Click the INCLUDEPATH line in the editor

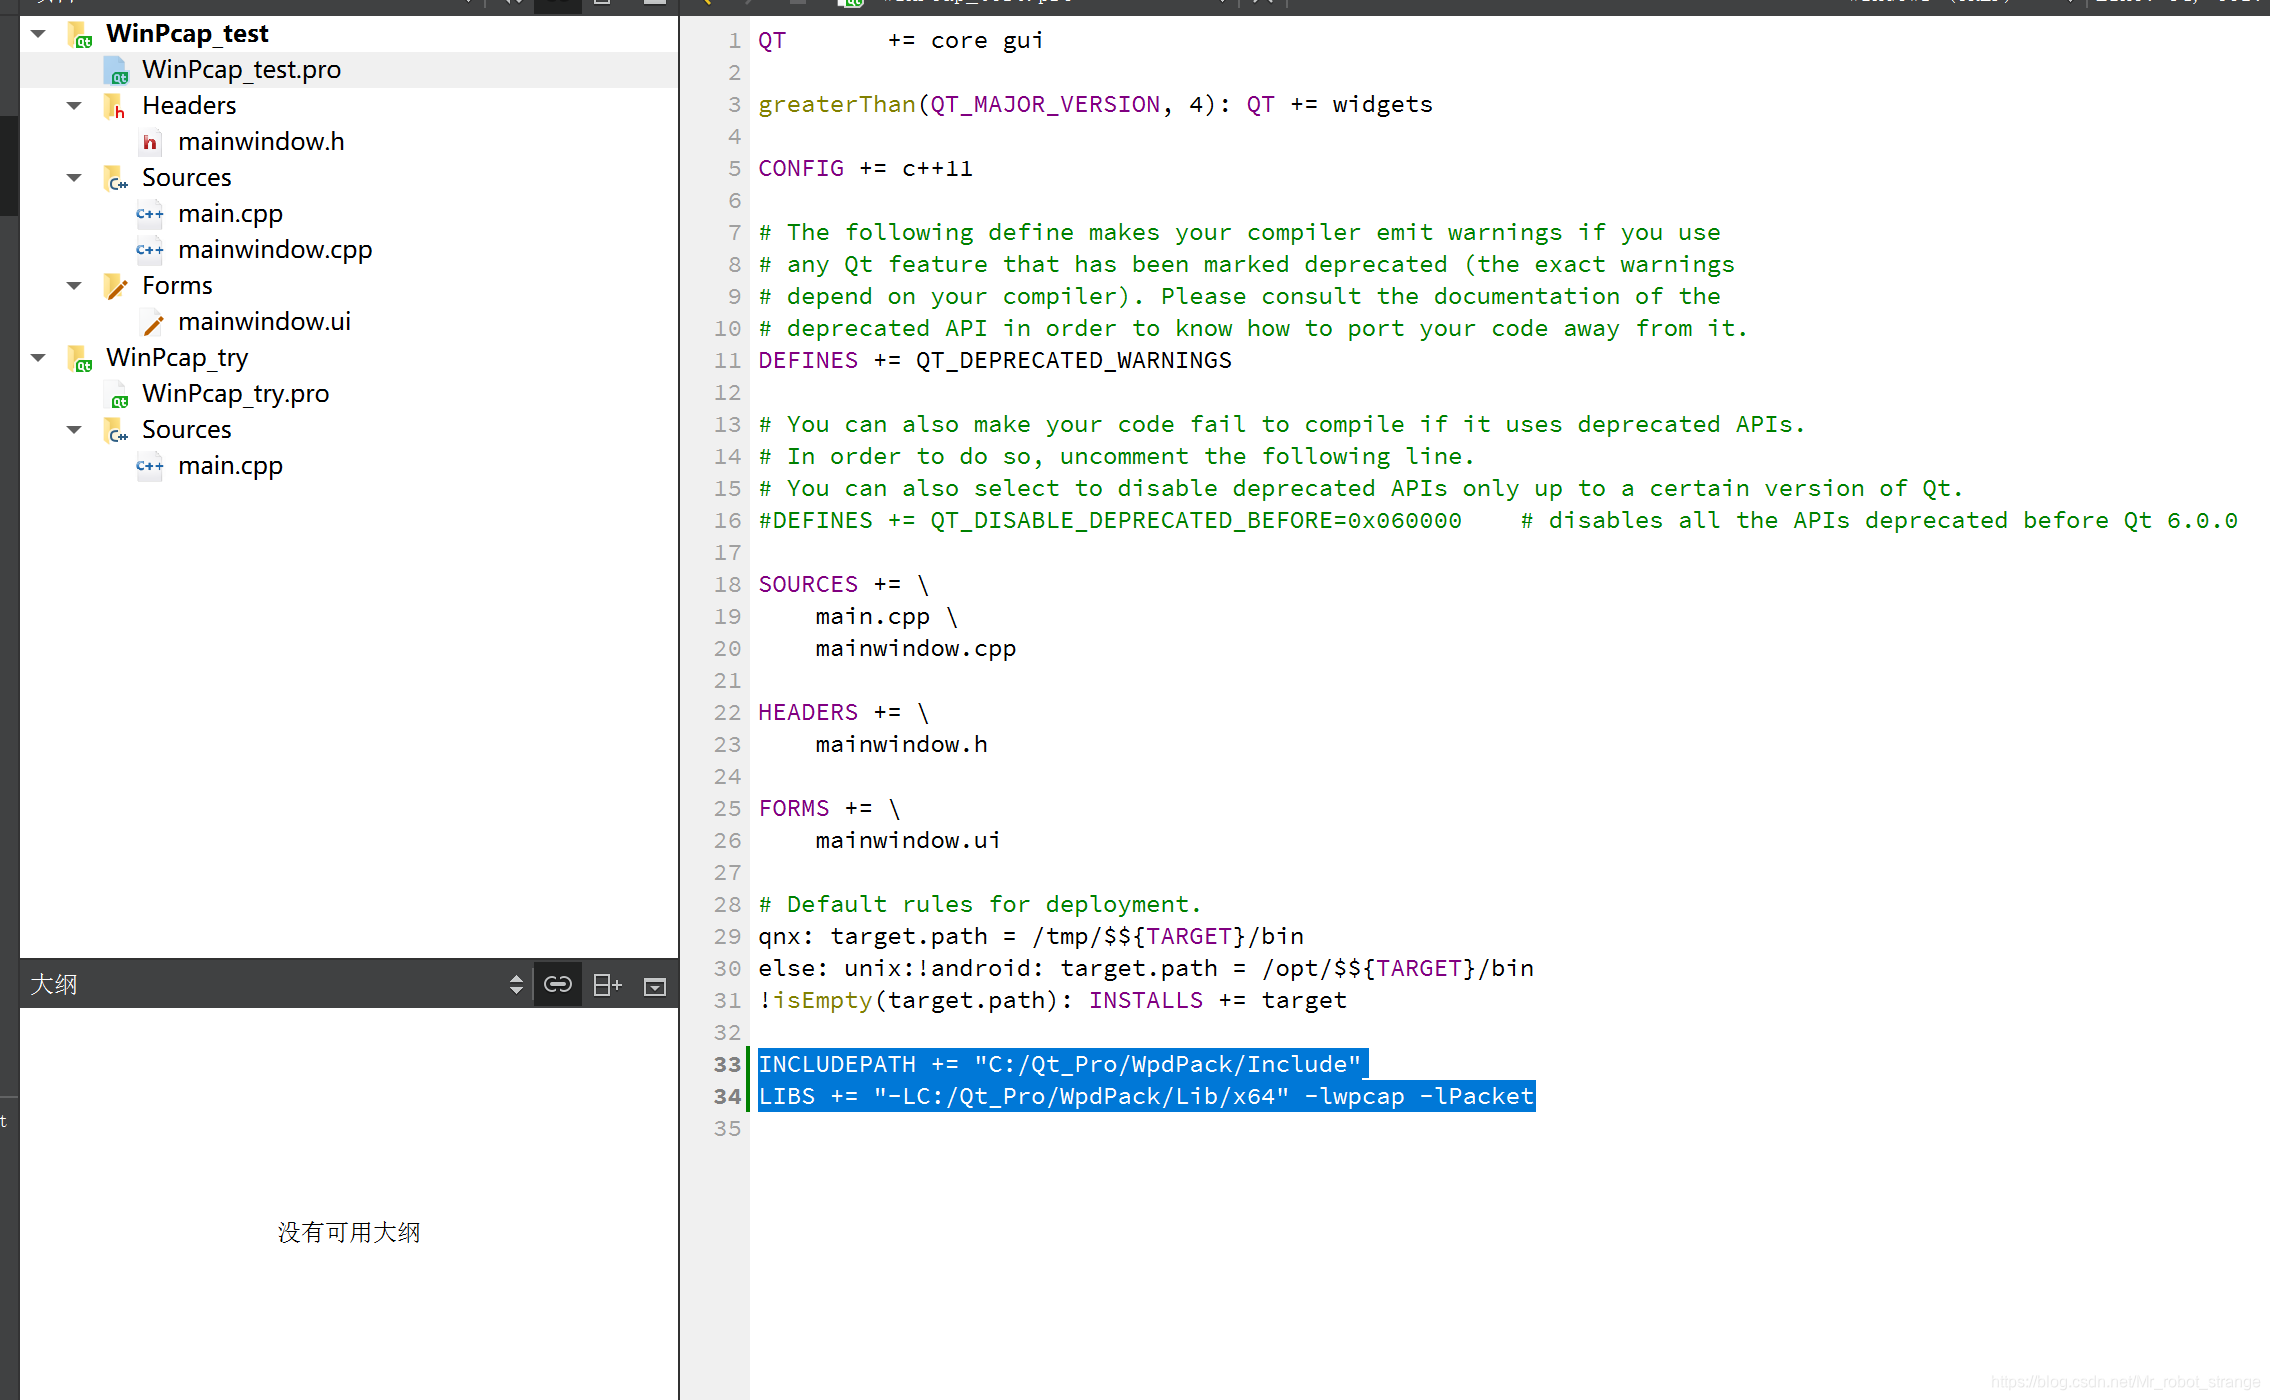pyautogui.click(x=1060, y=1065)
